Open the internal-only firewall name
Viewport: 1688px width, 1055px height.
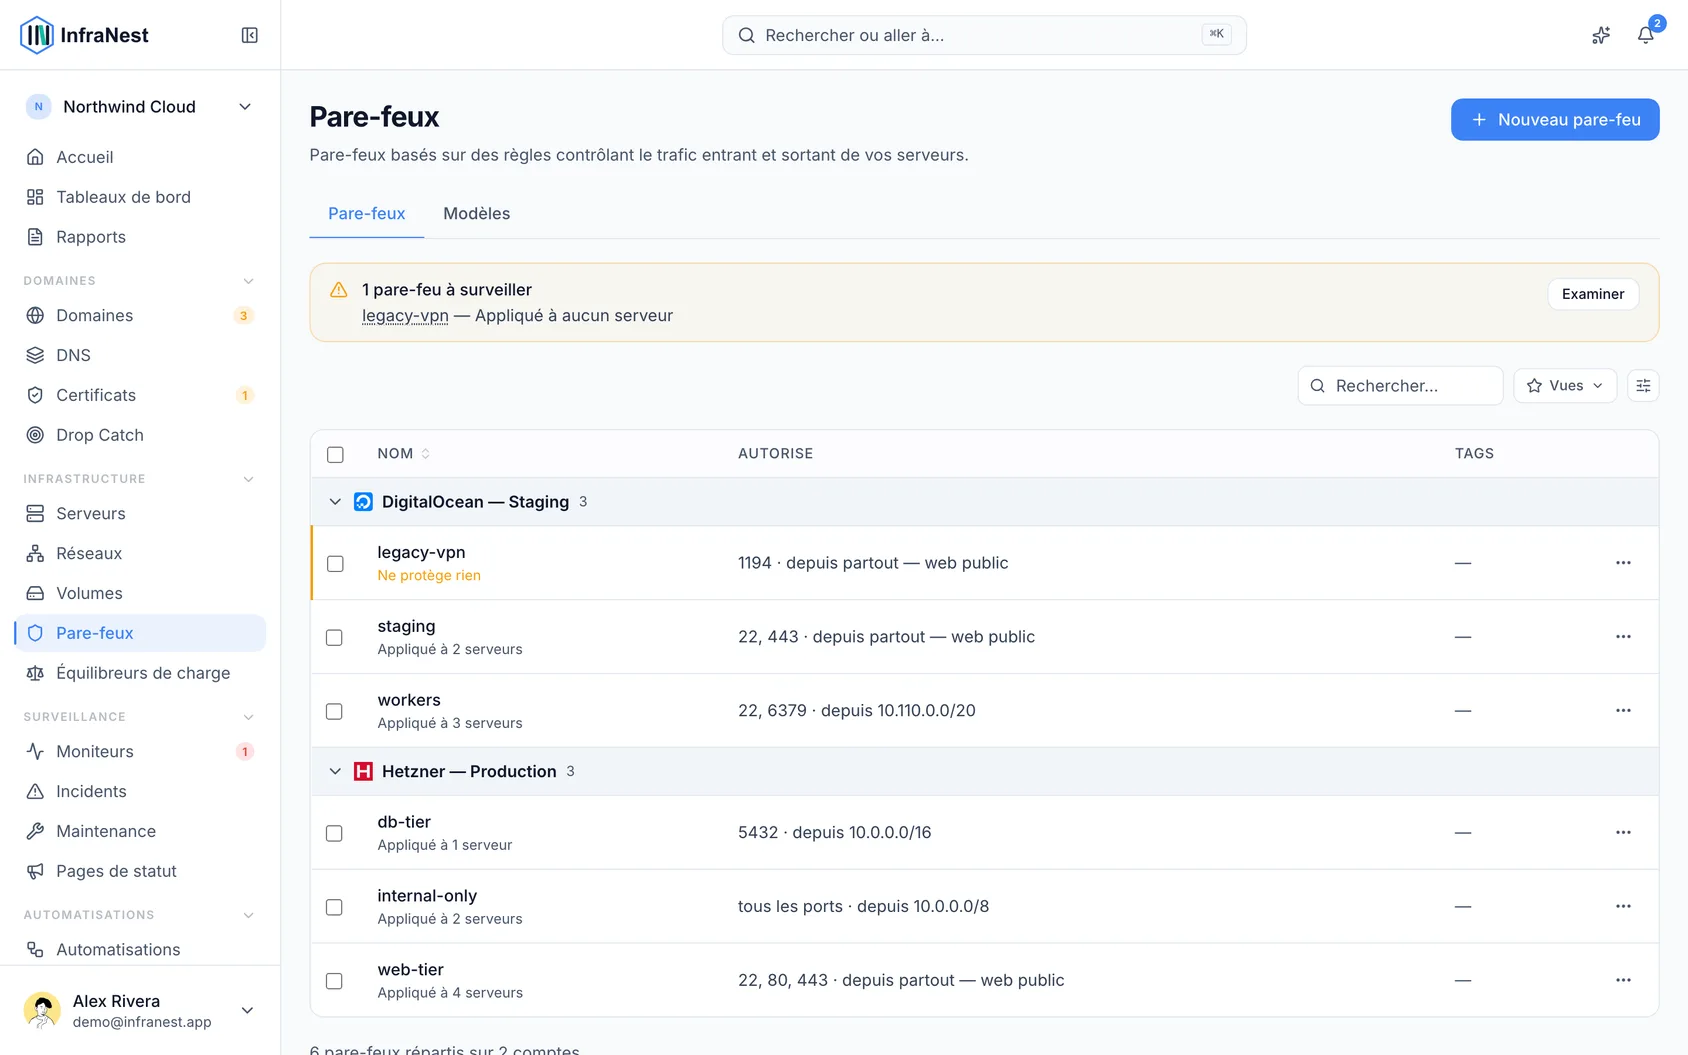coord(427,896)
